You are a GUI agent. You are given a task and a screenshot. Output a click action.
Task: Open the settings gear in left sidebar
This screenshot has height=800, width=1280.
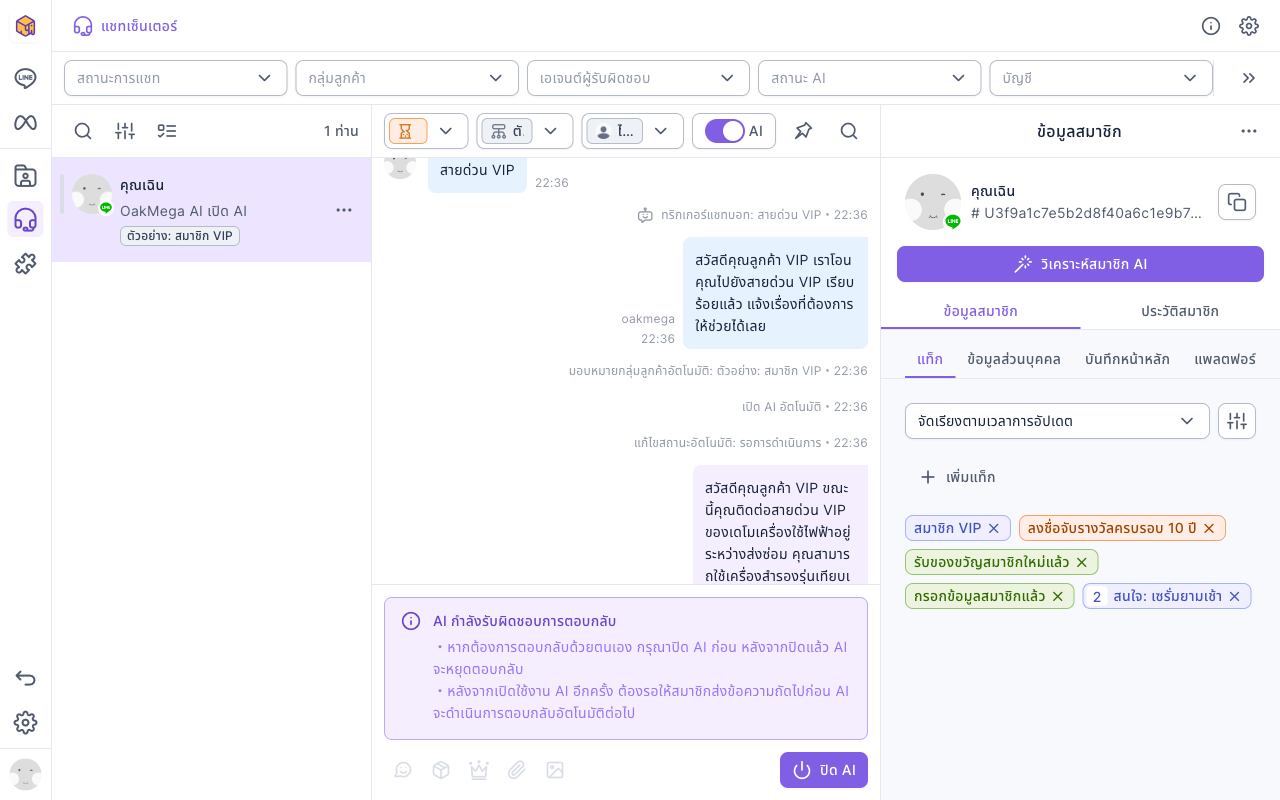tap(25, 723)
